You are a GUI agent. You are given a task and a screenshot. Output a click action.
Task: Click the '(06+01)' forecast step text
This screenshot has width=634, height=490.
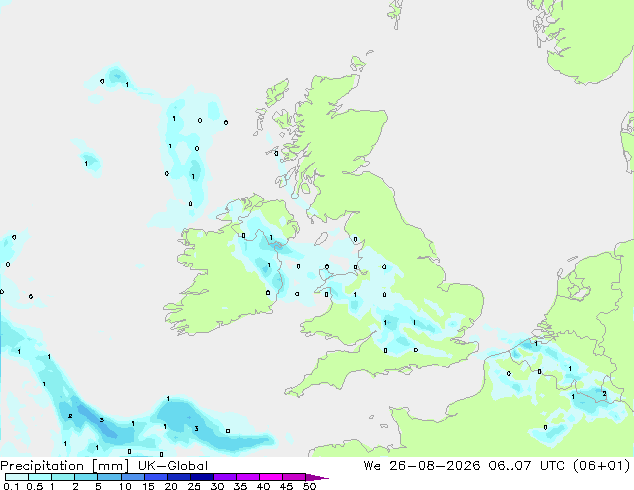(x=602, y=466)
